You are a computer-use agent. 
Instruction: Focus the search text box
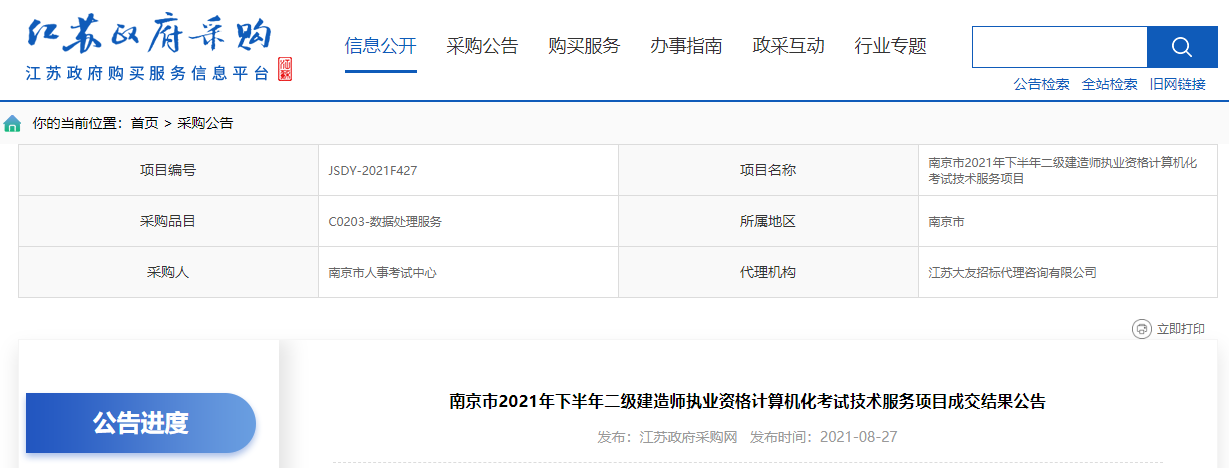(1059, 47)
